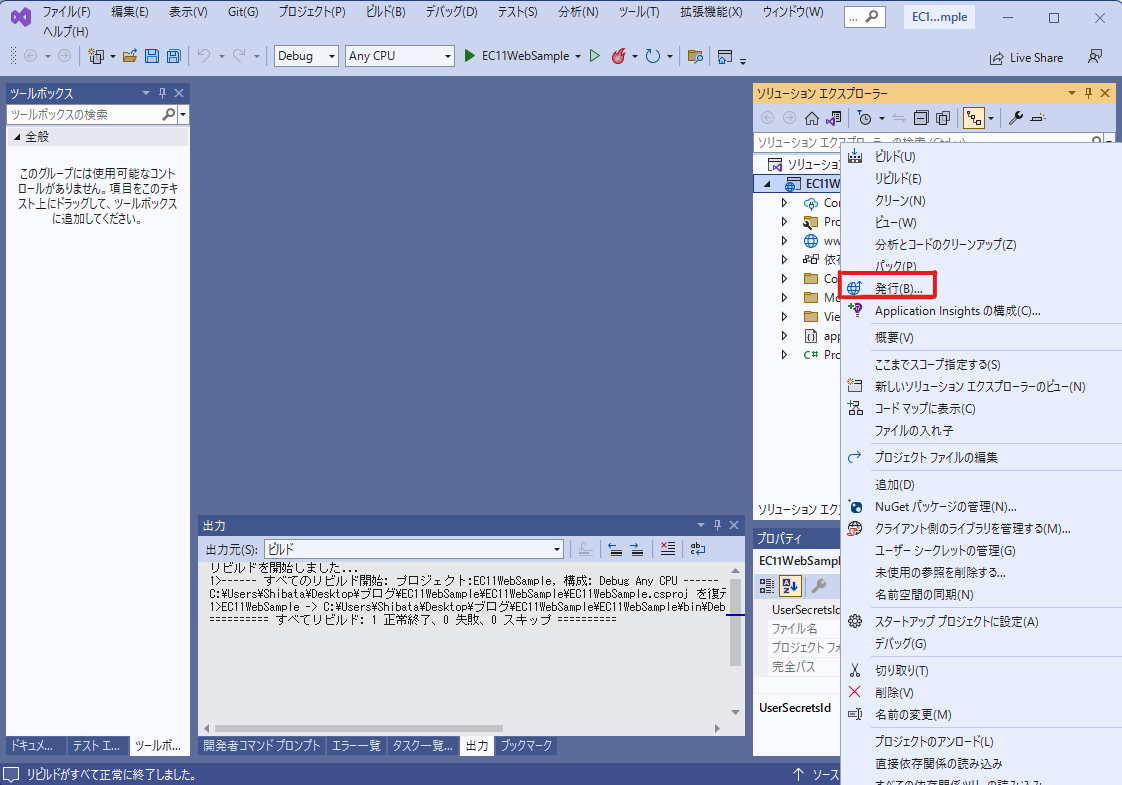Click the Save file icon in toolbar

(x=152, y=56)
